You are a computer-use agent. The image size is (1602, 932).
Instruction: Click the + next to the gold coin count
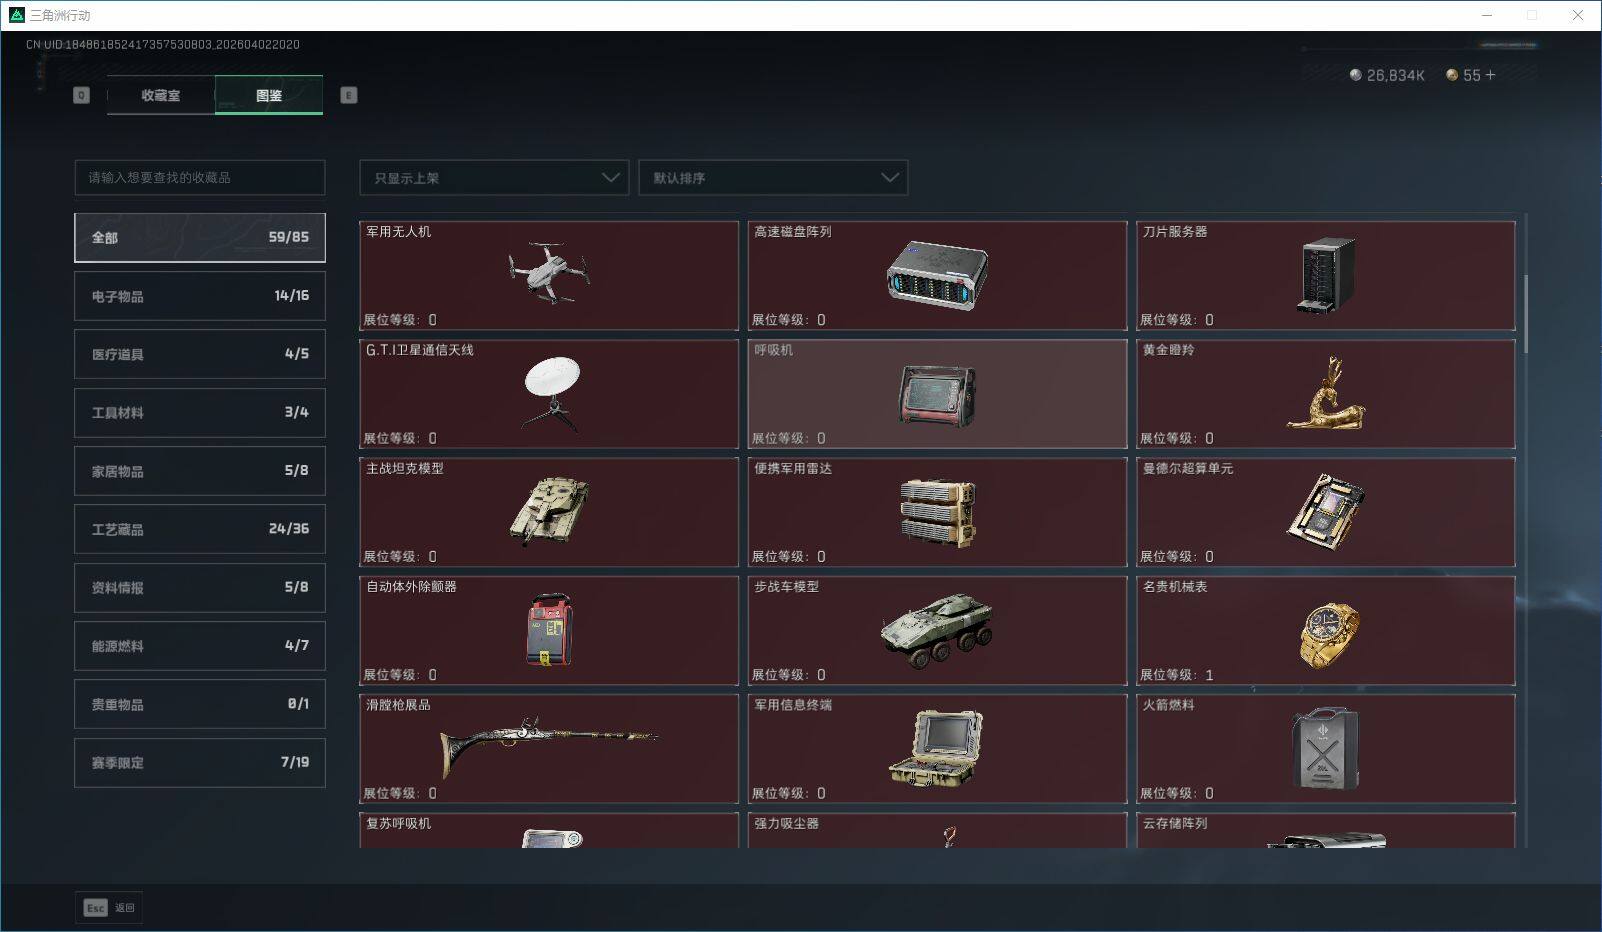point(1489,74)
